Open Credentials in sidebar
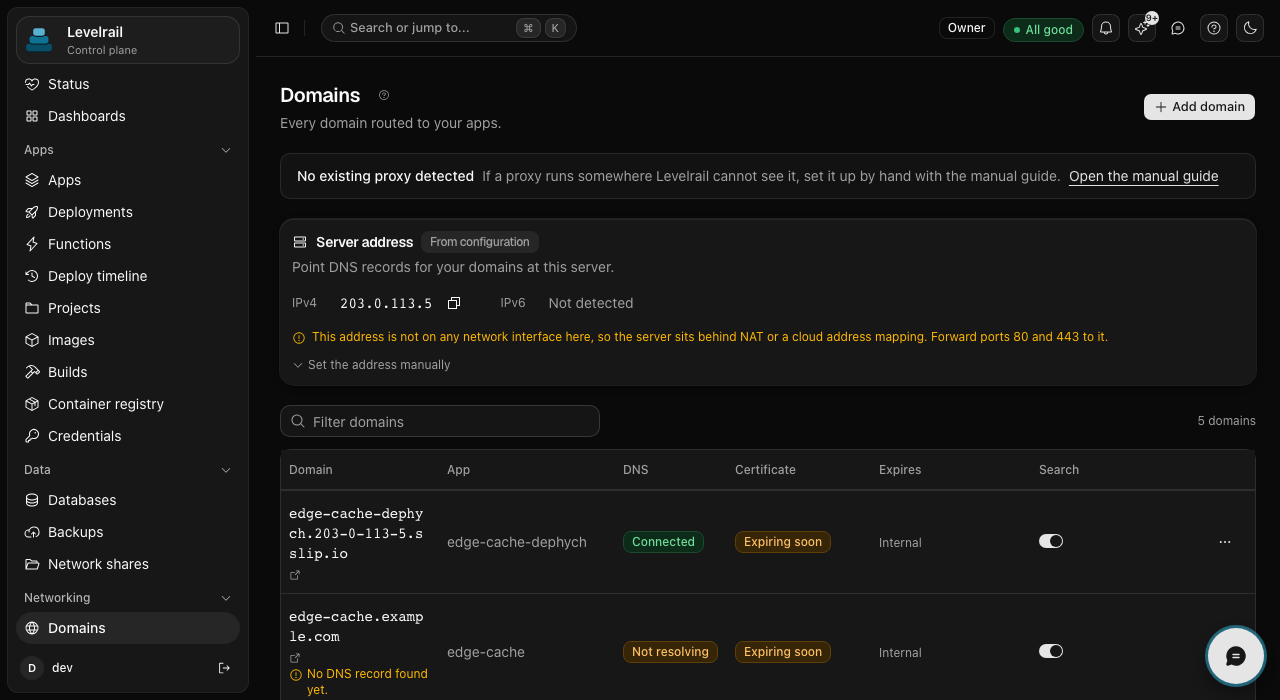1280x700 pixels. coord(128,436)
